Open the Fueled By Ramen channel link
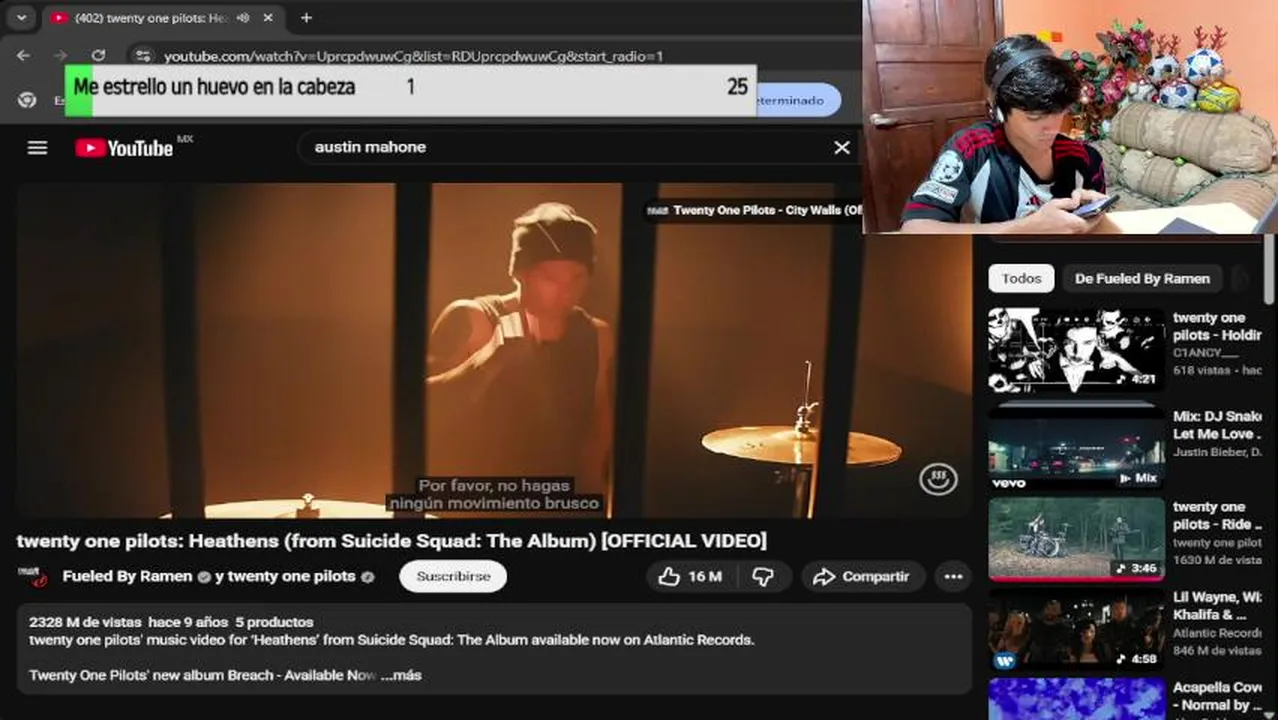 (128, 576)
